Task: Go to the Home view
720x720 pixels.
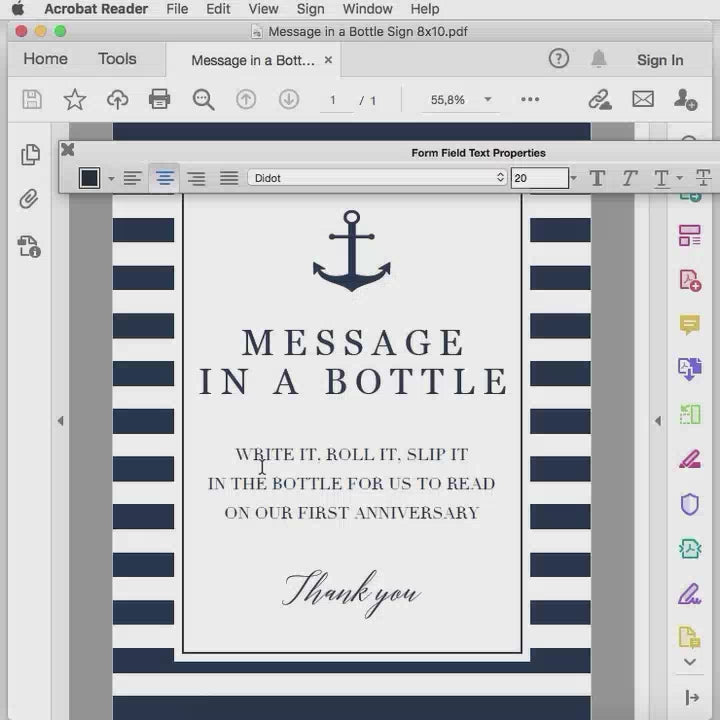Action: [45, 59]
